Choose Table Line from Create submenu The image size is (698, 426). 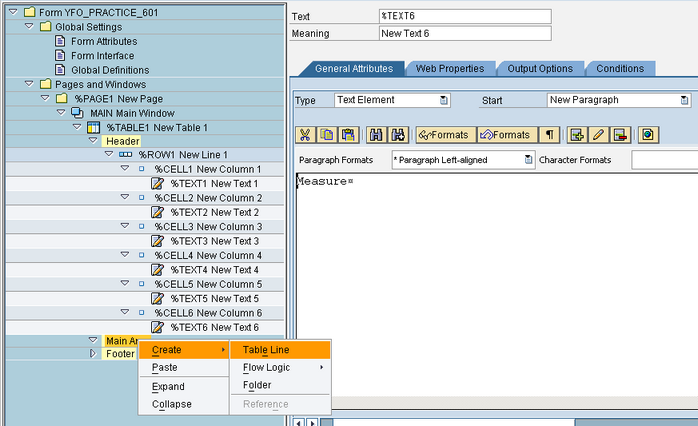280,350
